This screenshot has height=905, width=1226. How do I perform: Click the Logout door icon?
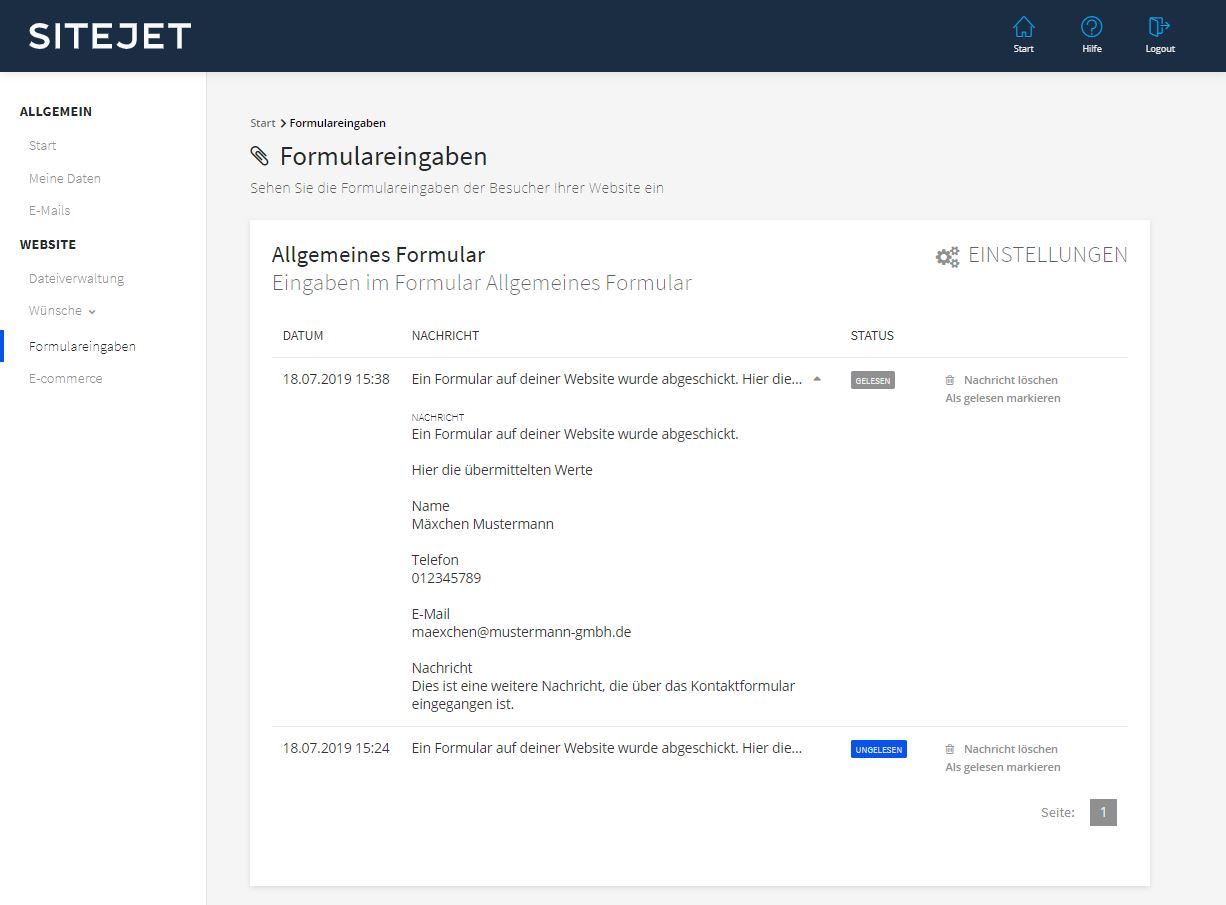tap(1160, 27)
